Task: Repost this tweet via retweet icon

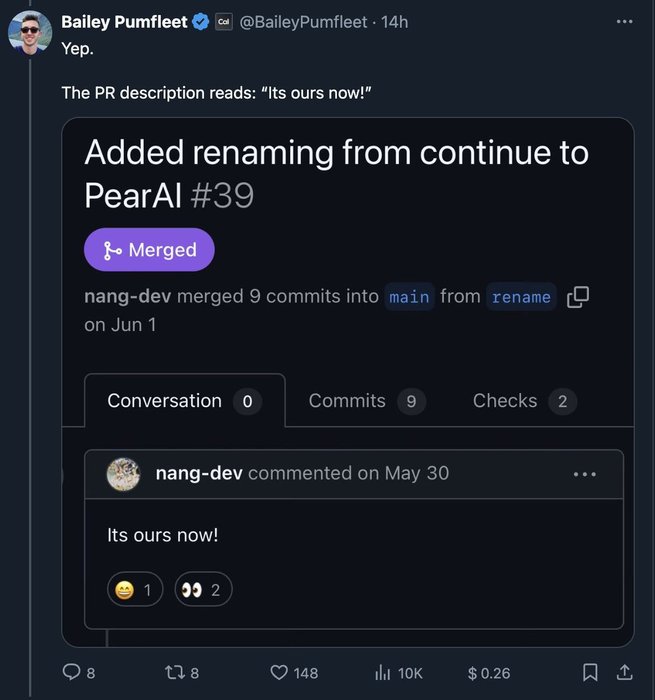Action: point(174,673)
